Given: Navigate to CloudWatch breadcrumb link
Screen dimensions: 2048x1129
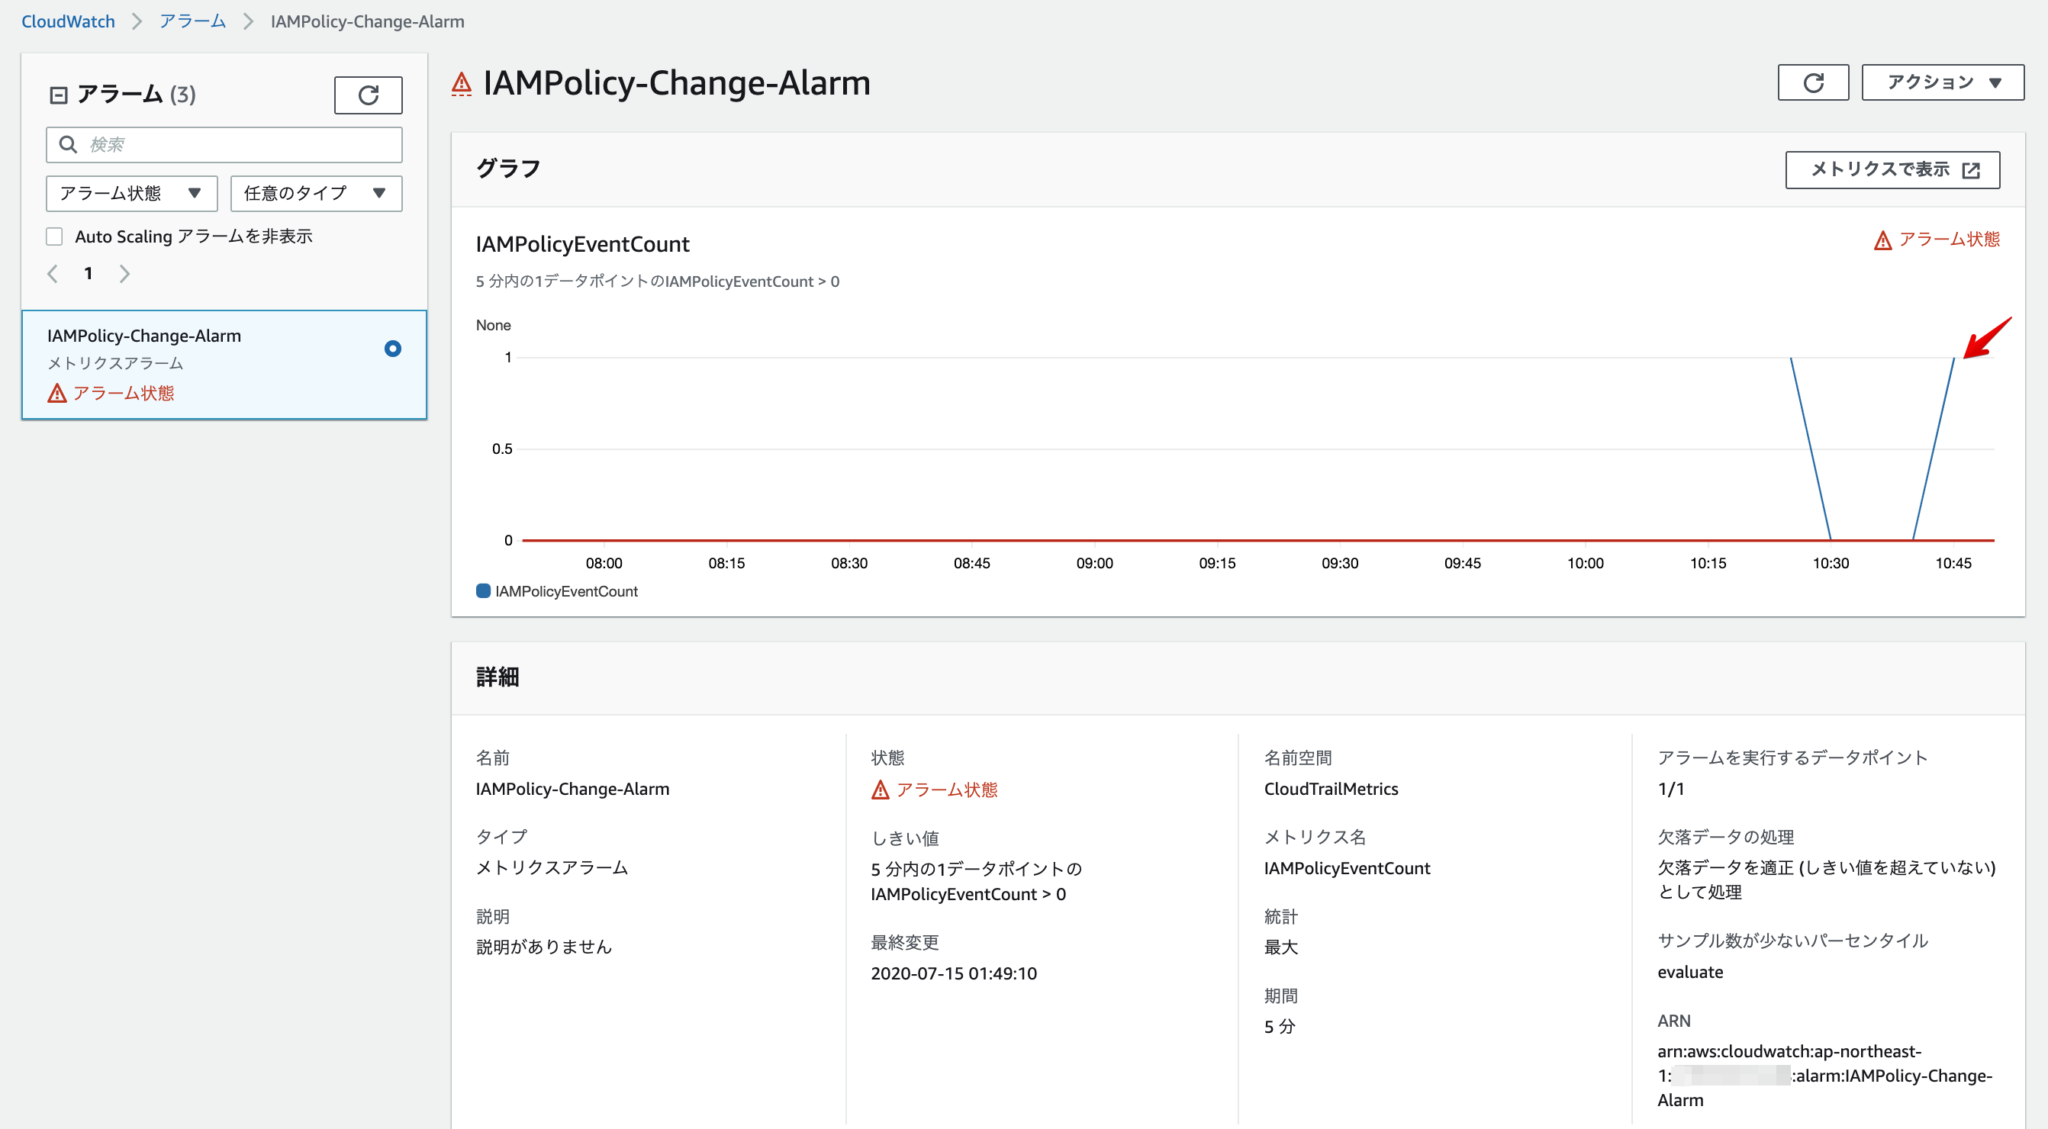Looking at the screenshot, I should click(67, 21).
